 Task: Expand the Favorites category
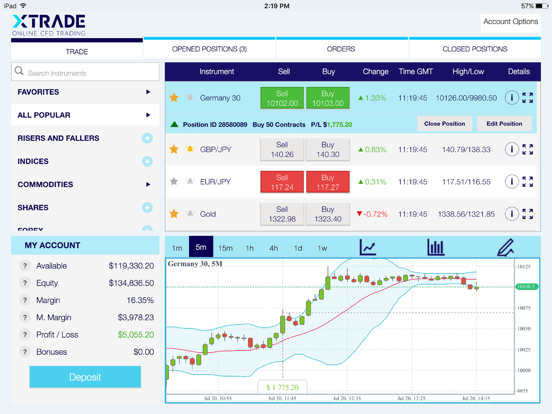[x=148, y=92]
